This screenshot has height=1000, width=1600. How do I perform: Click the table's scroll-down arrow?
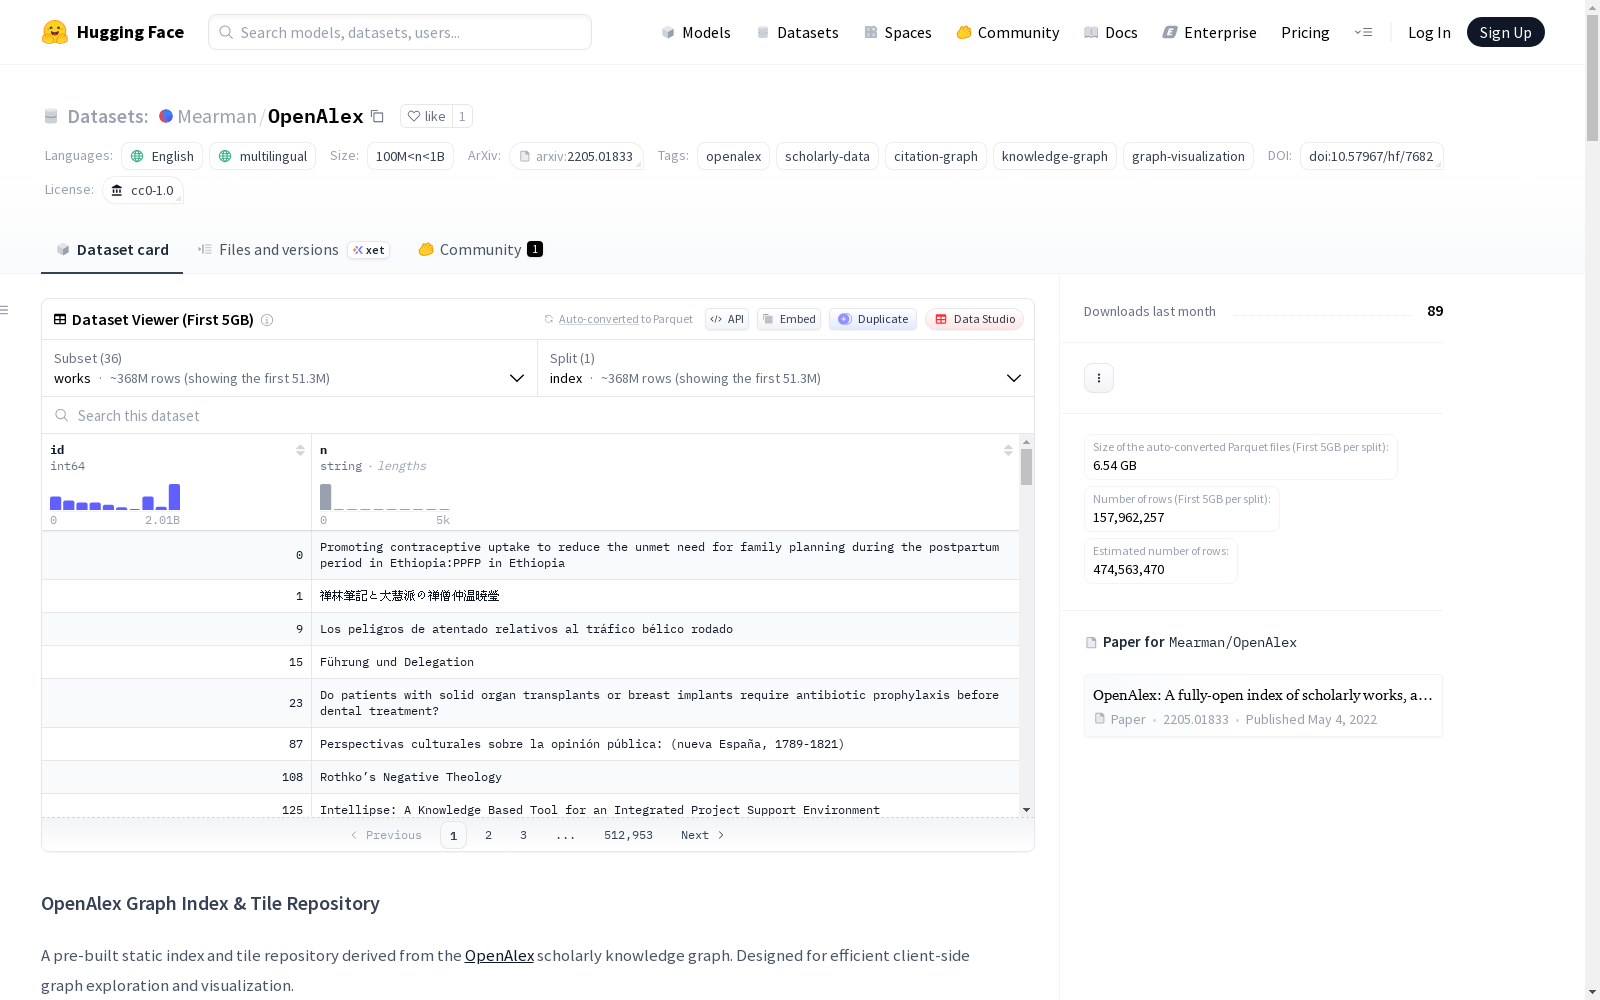pos(1026,809)
